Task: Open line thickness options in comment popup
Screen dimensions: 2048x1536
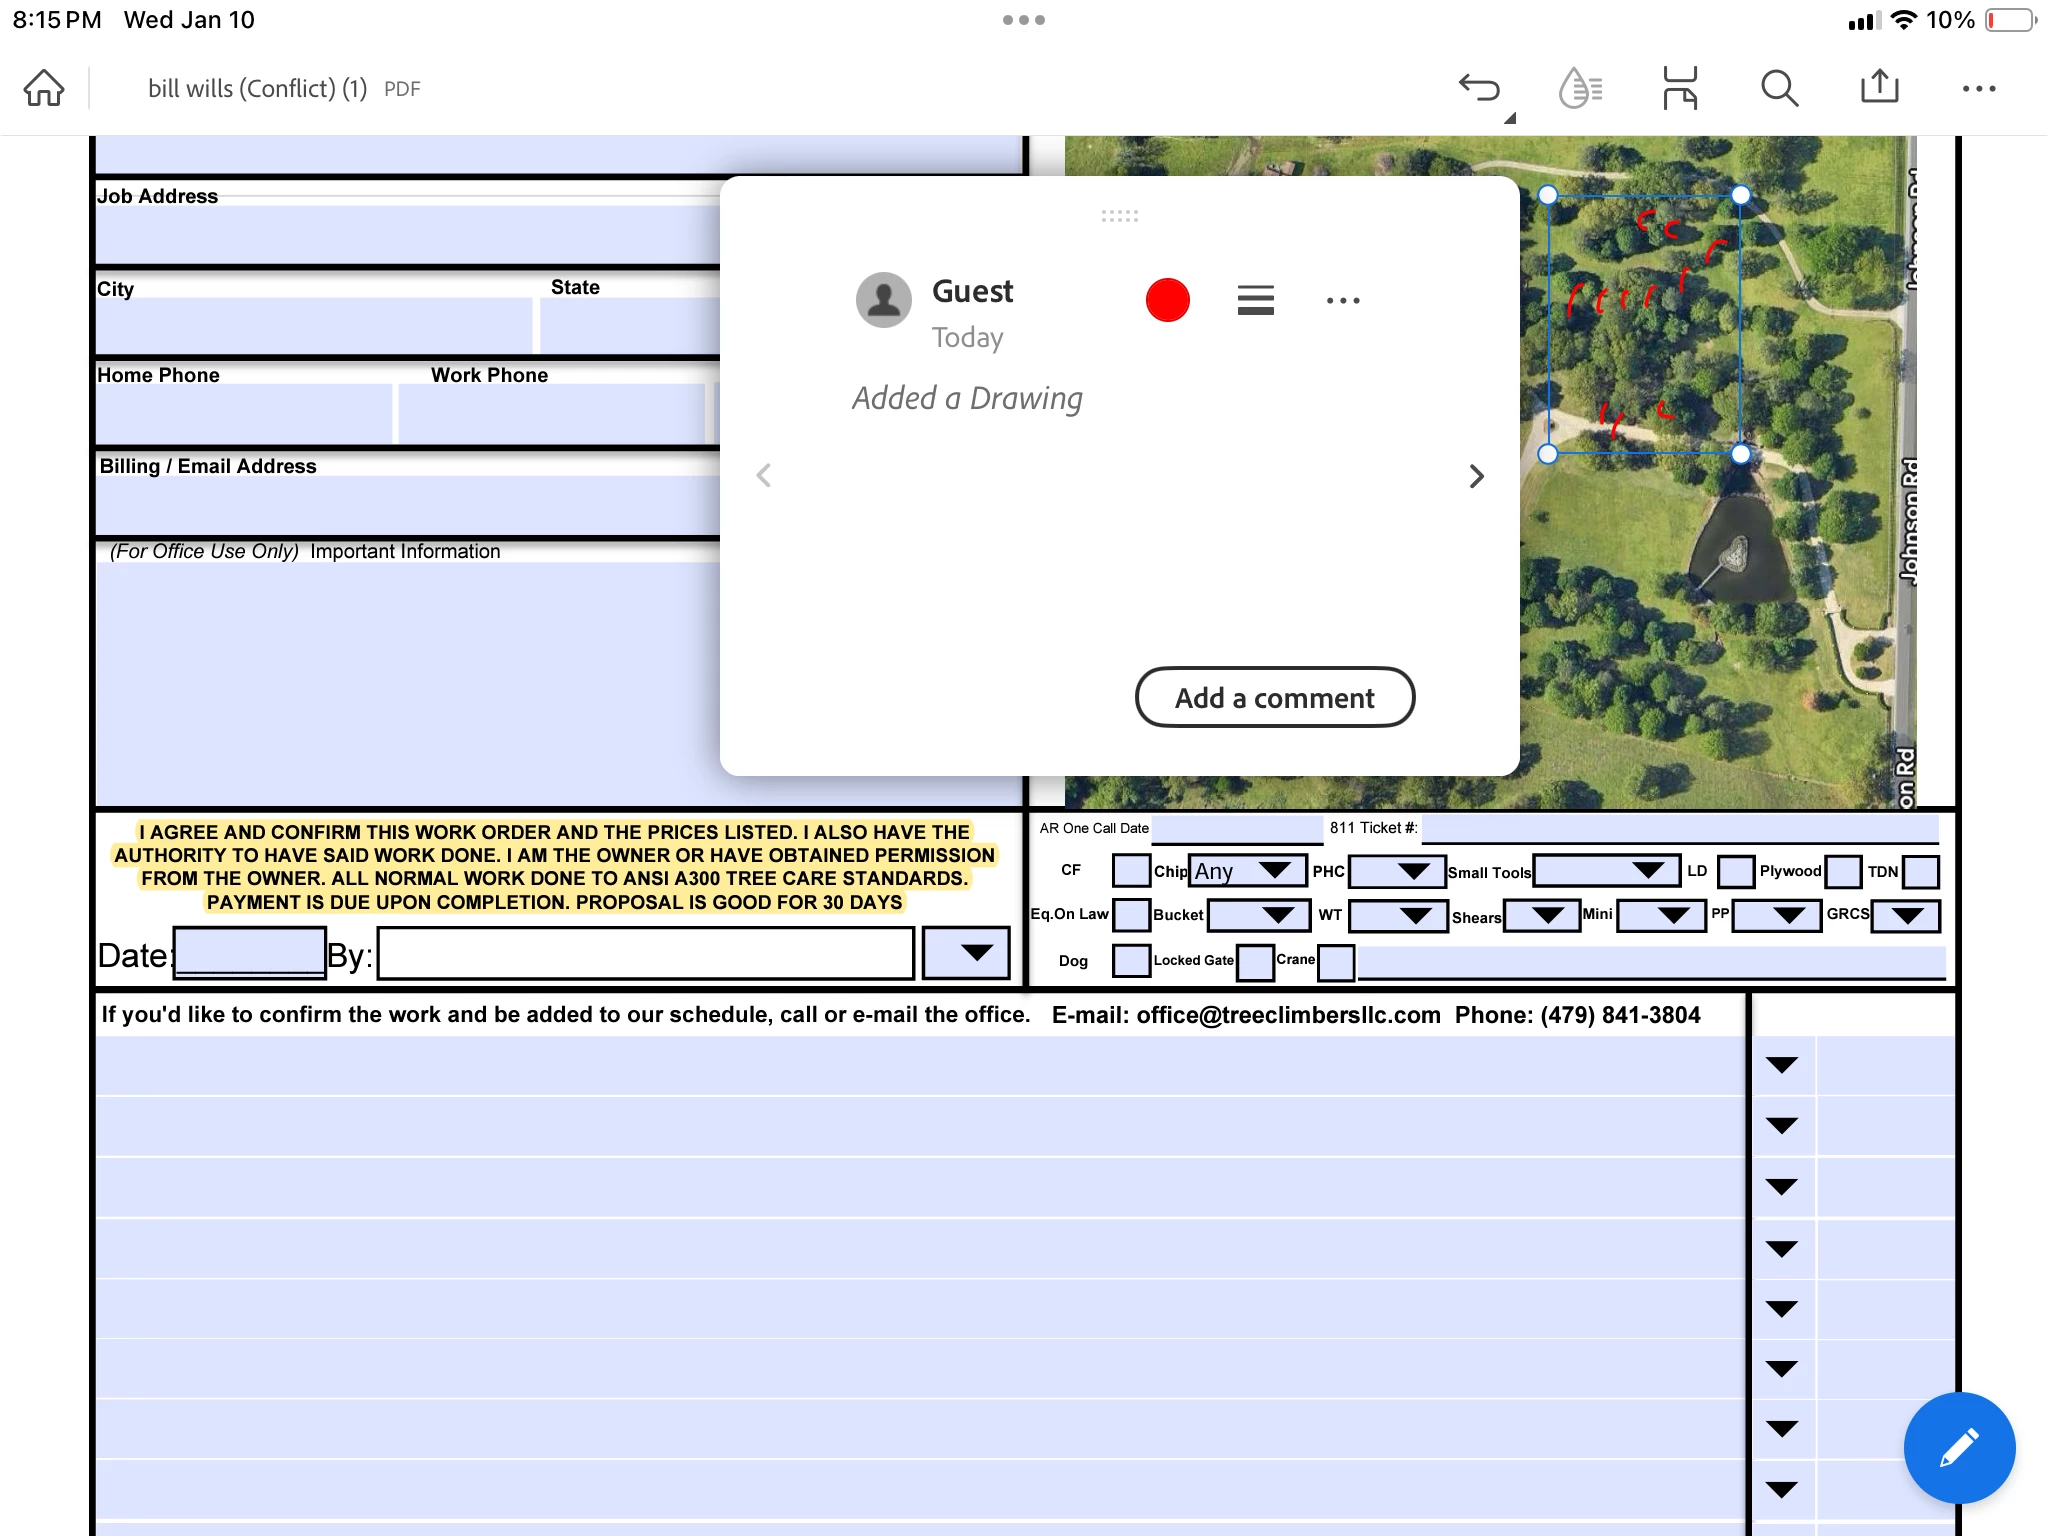Action: coord(1255,300)
